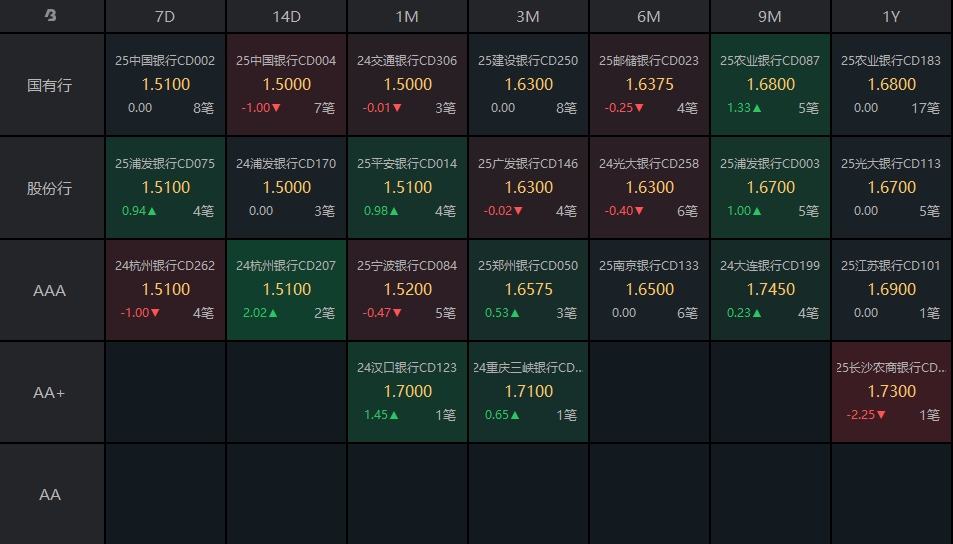Open the 25中国银行CD004 cell
This screenshot has width=953, height=544.
(x=286, y=84)
